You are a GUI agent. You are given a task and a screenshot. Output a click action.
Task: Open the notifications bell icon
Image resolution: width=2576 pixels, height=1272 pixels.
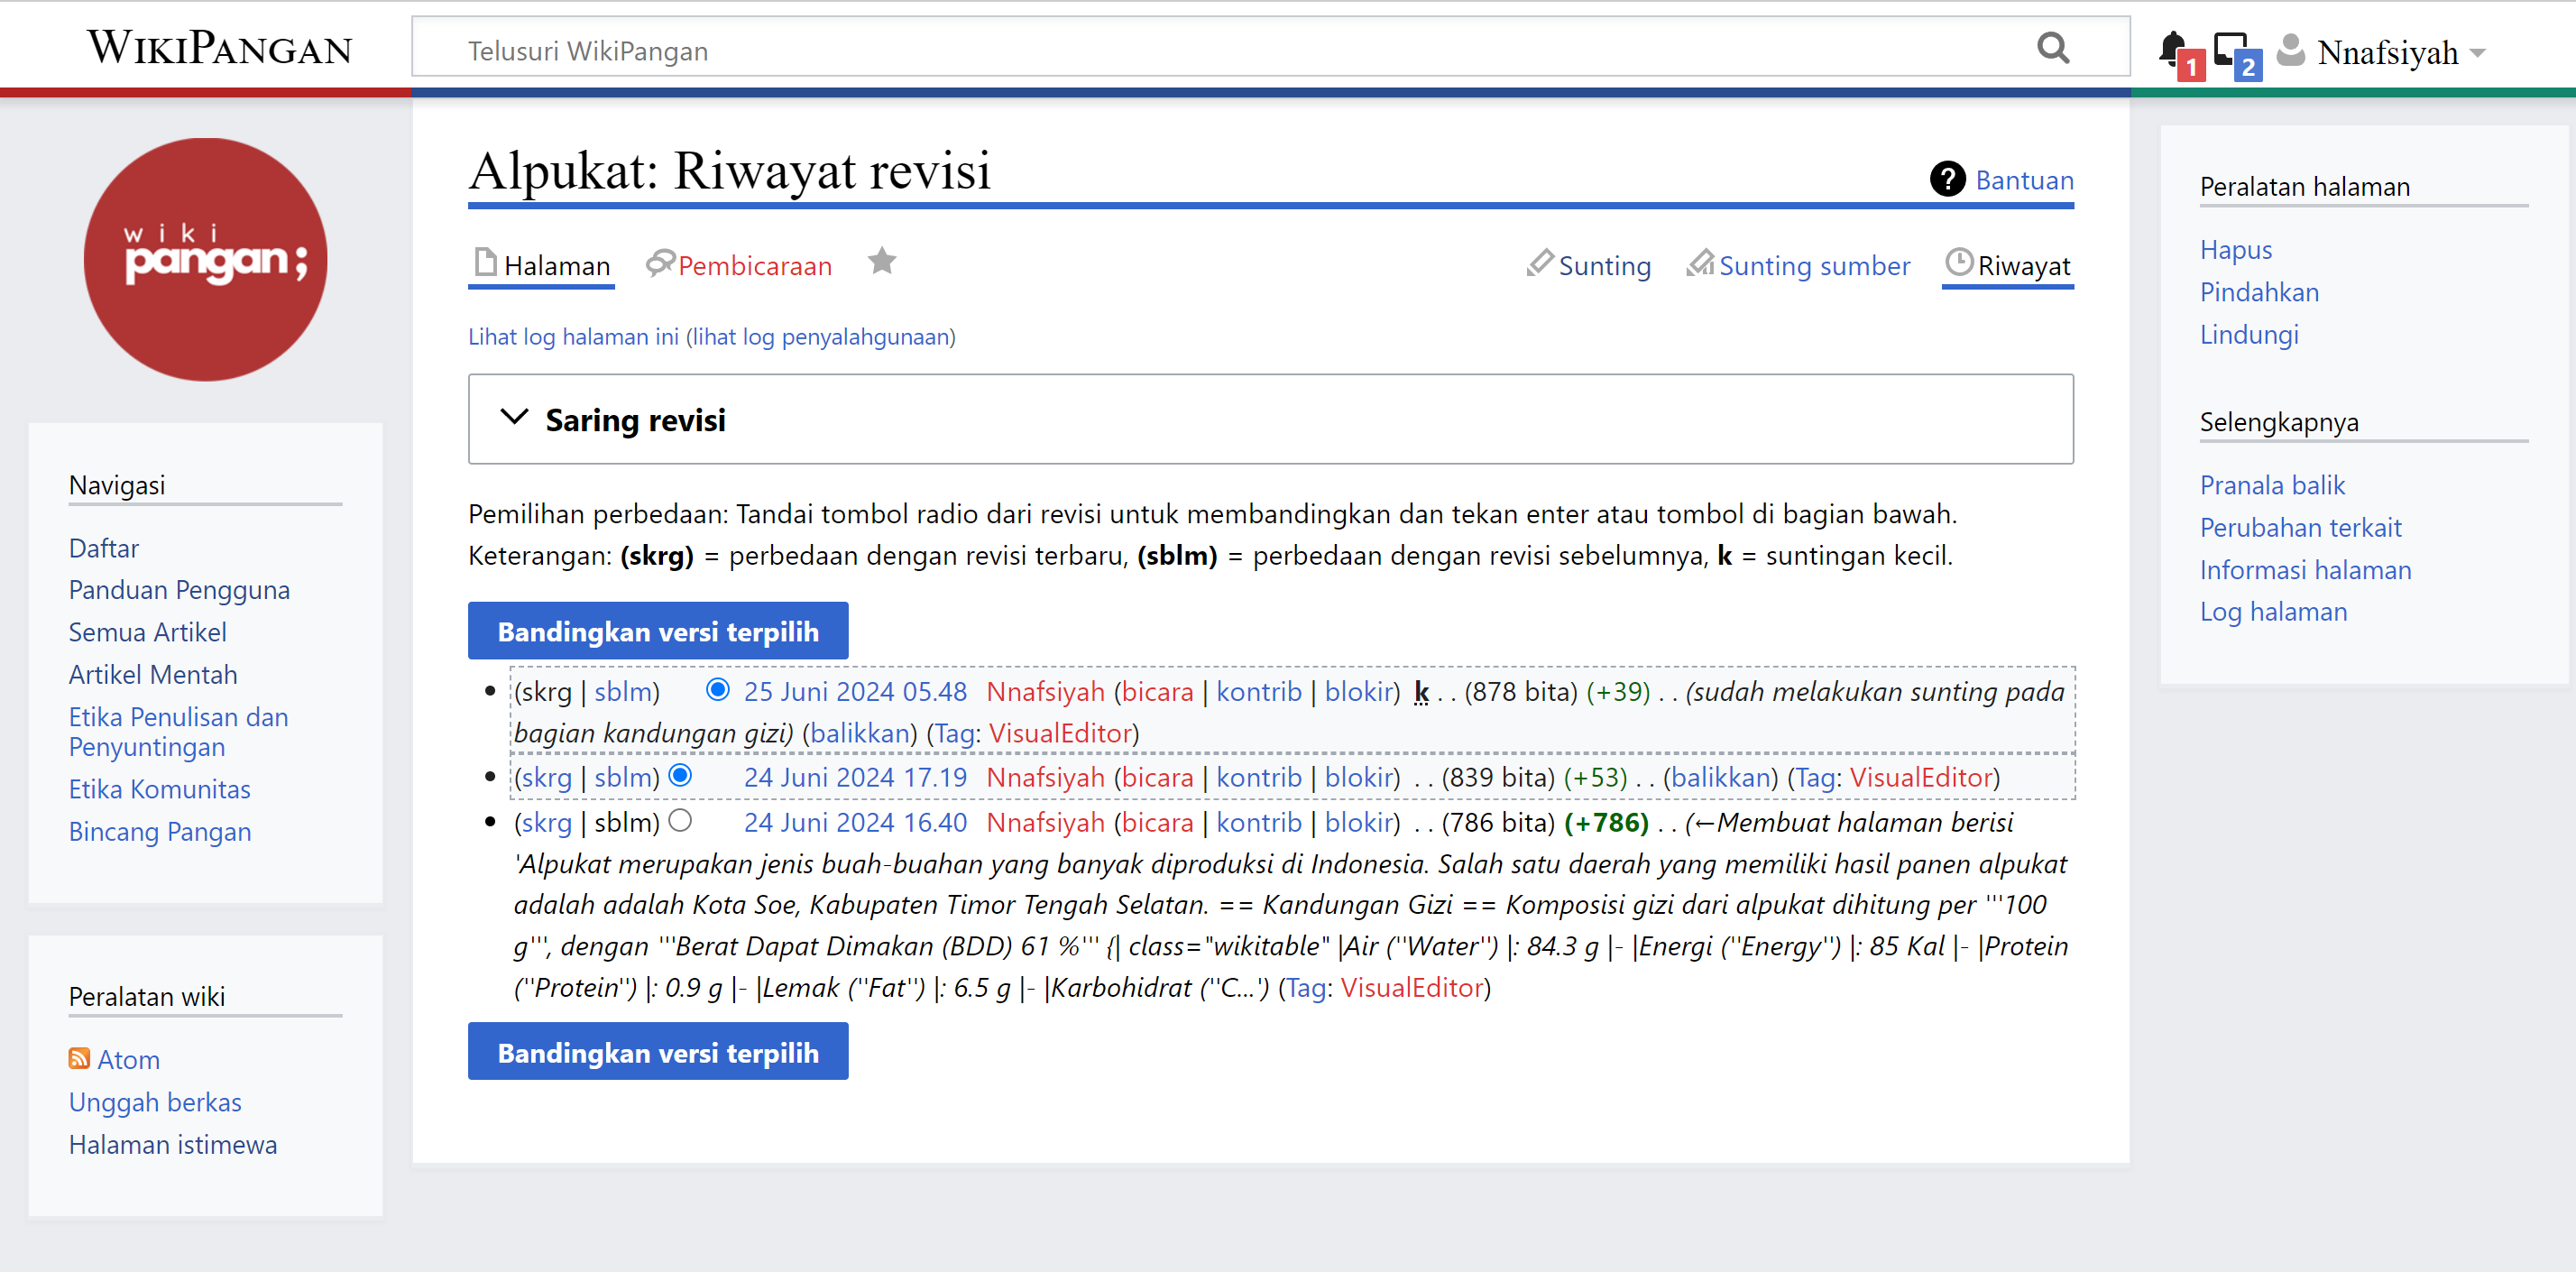[2172, 48]
